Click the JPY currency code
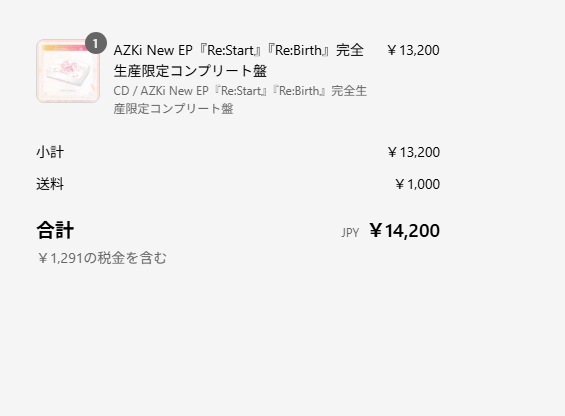The width and height of the screenshot is (565, 416). click(350, 233)
